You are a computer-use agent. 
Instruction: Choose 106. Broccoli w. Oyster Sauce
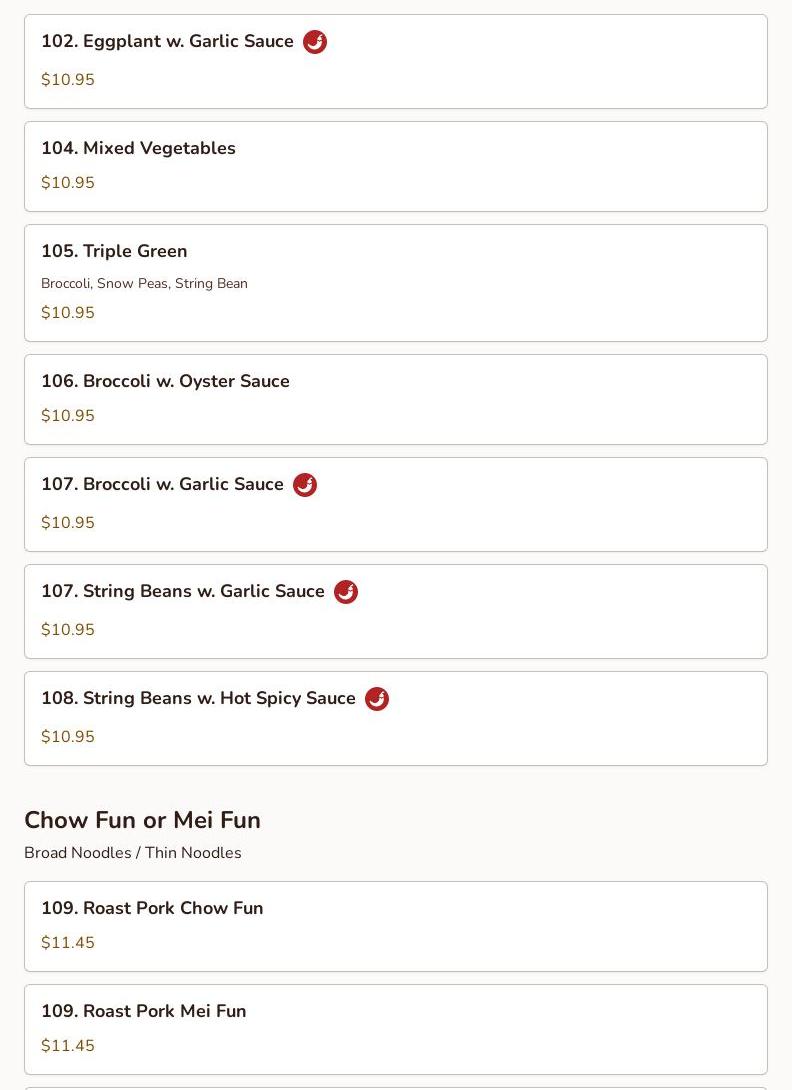point(165,381)
